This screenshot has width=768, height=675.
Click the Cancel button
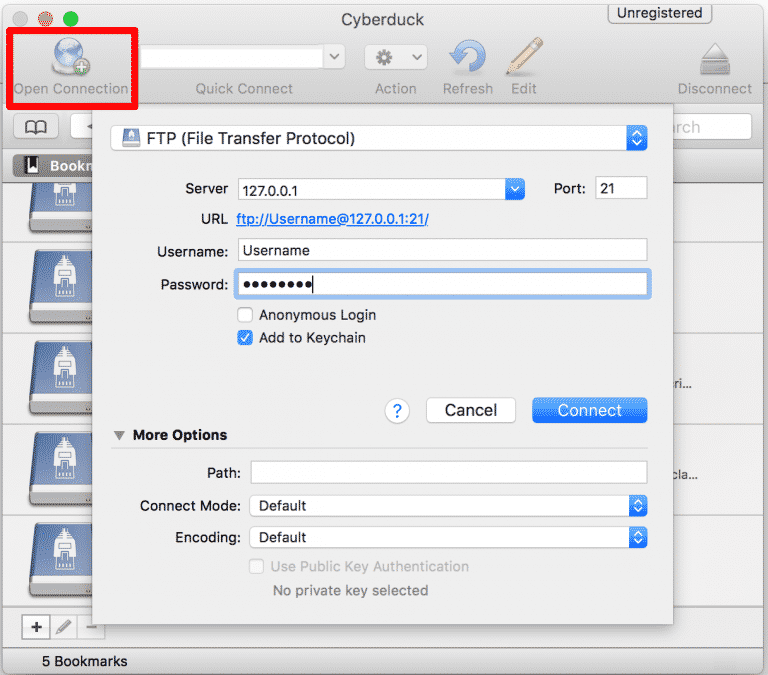471,410
